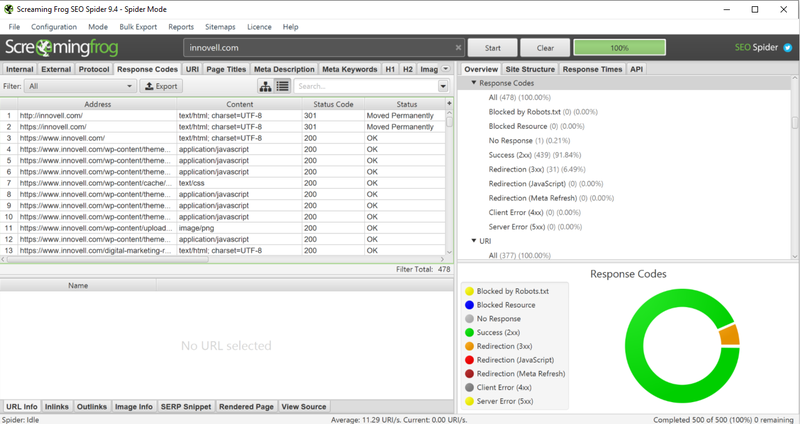Open the View Source bottom tab
The height and width of the screenshot is (424, 800).
coord(304,407)
